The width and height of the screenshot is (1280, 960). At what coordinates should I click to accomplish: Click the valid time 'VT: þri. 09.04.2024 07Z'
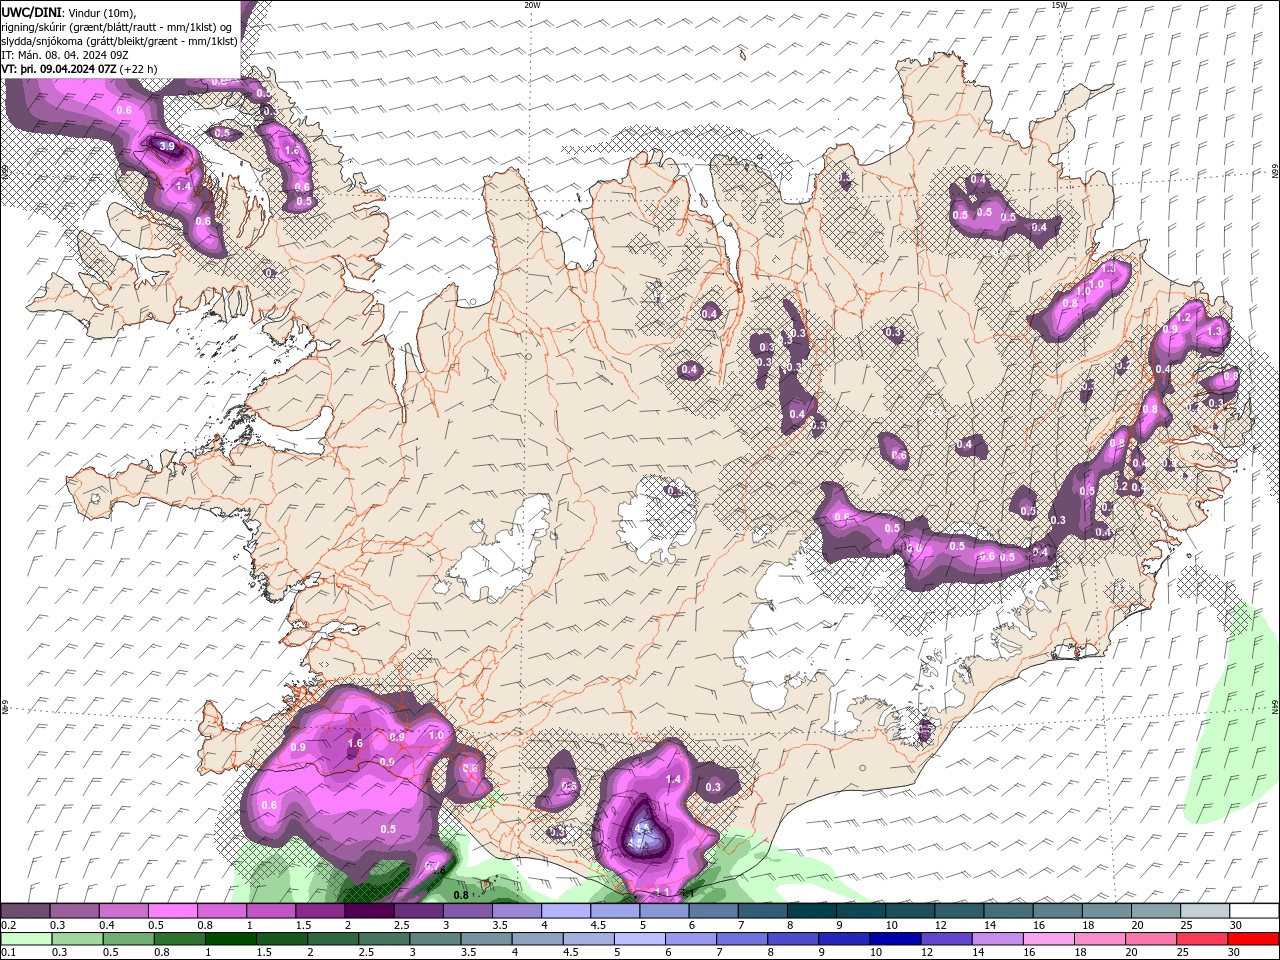[x=59, y=69]
